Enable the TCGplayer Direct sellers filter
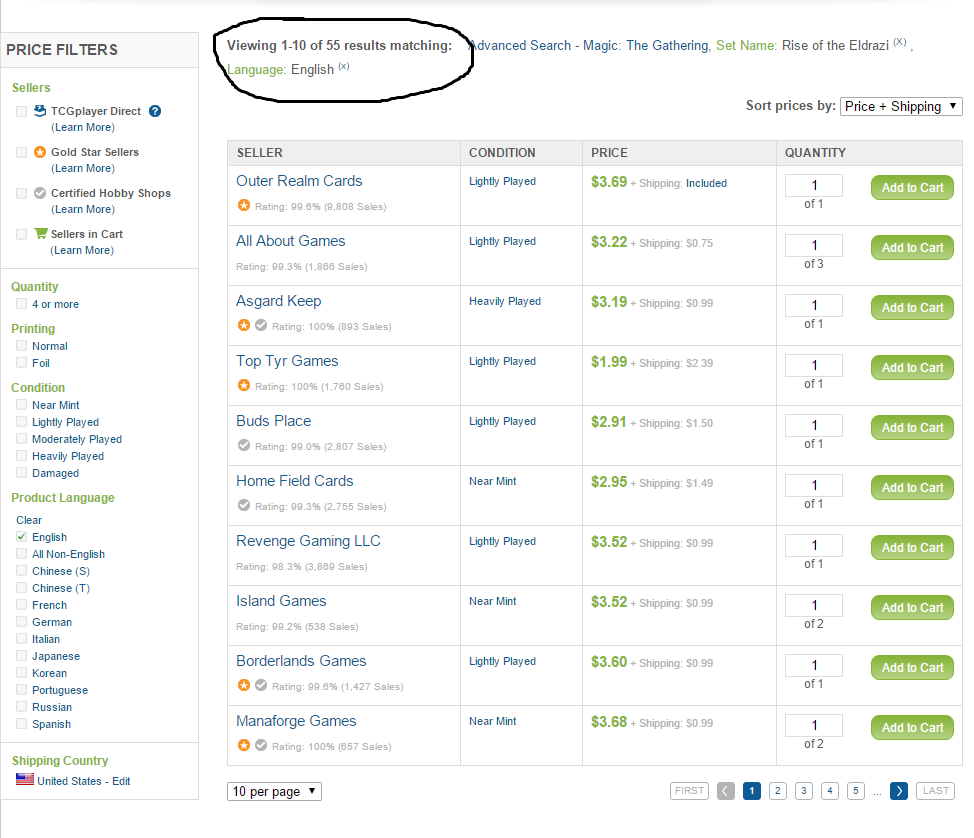Image resolution: width=974 pixels, height=838 pixels. 22,111
